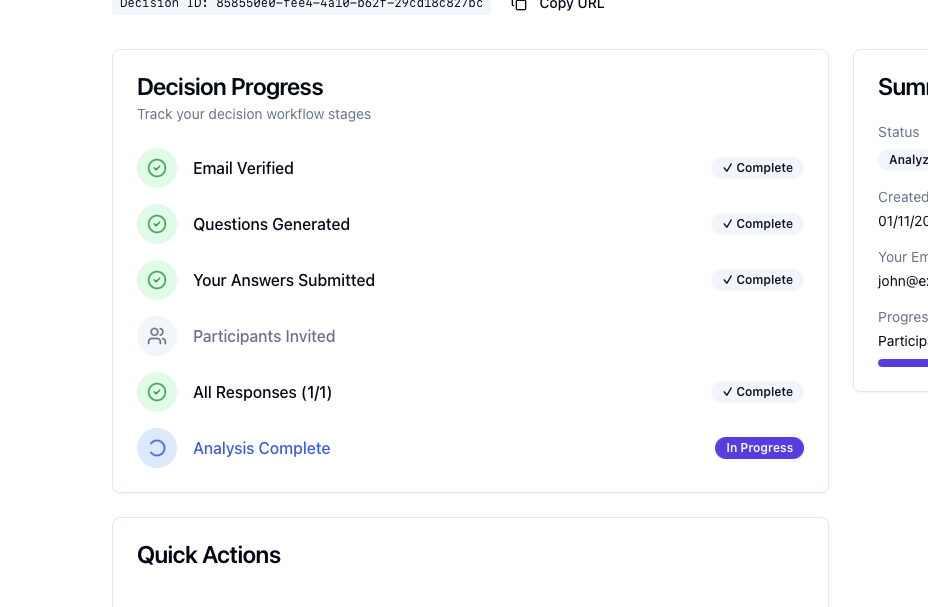Toggle the Complete badge for All Responses
This screenshot has width=928, height=607.
click(757, 392)
